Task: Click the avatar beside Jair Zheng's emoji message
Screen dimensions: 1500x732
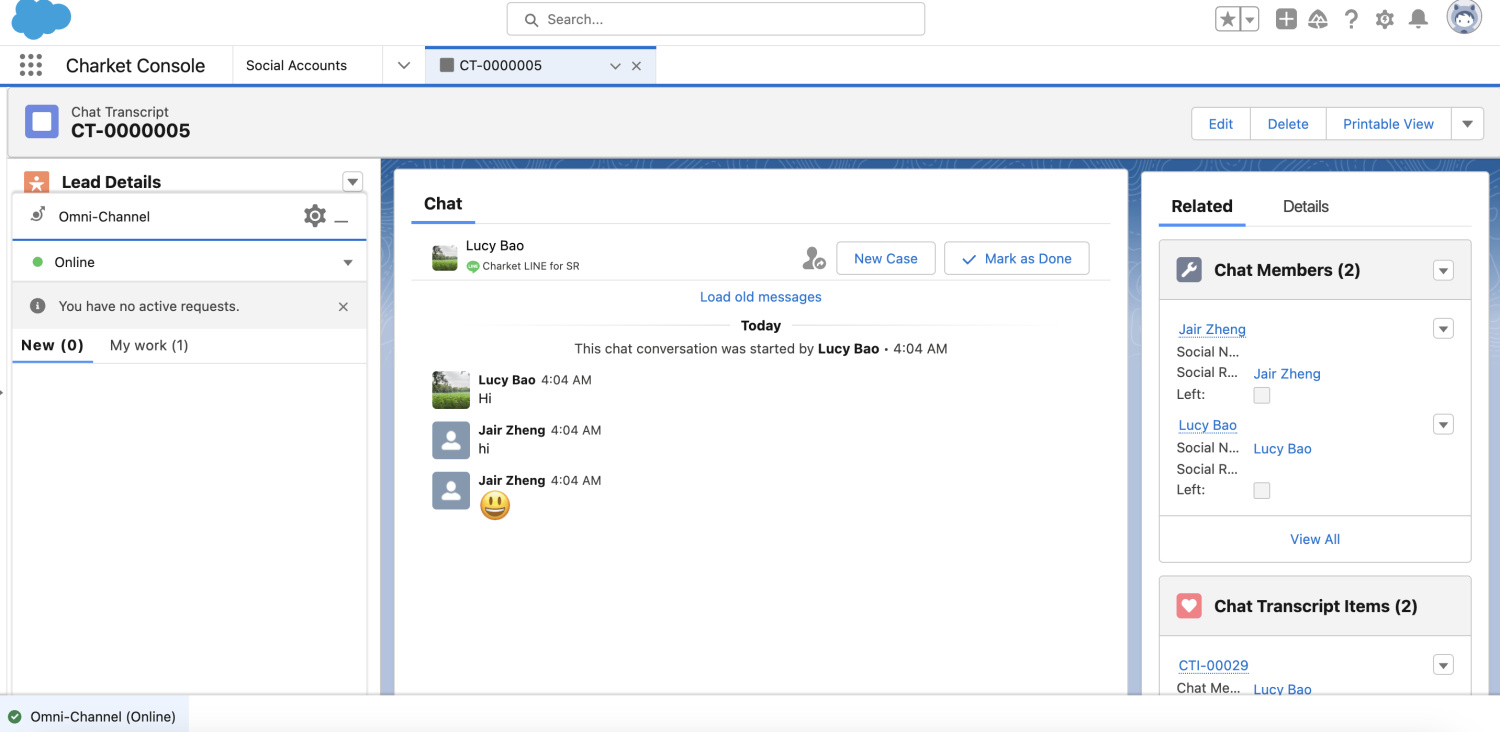Action: pyautogui.click(x=451, y=490)
